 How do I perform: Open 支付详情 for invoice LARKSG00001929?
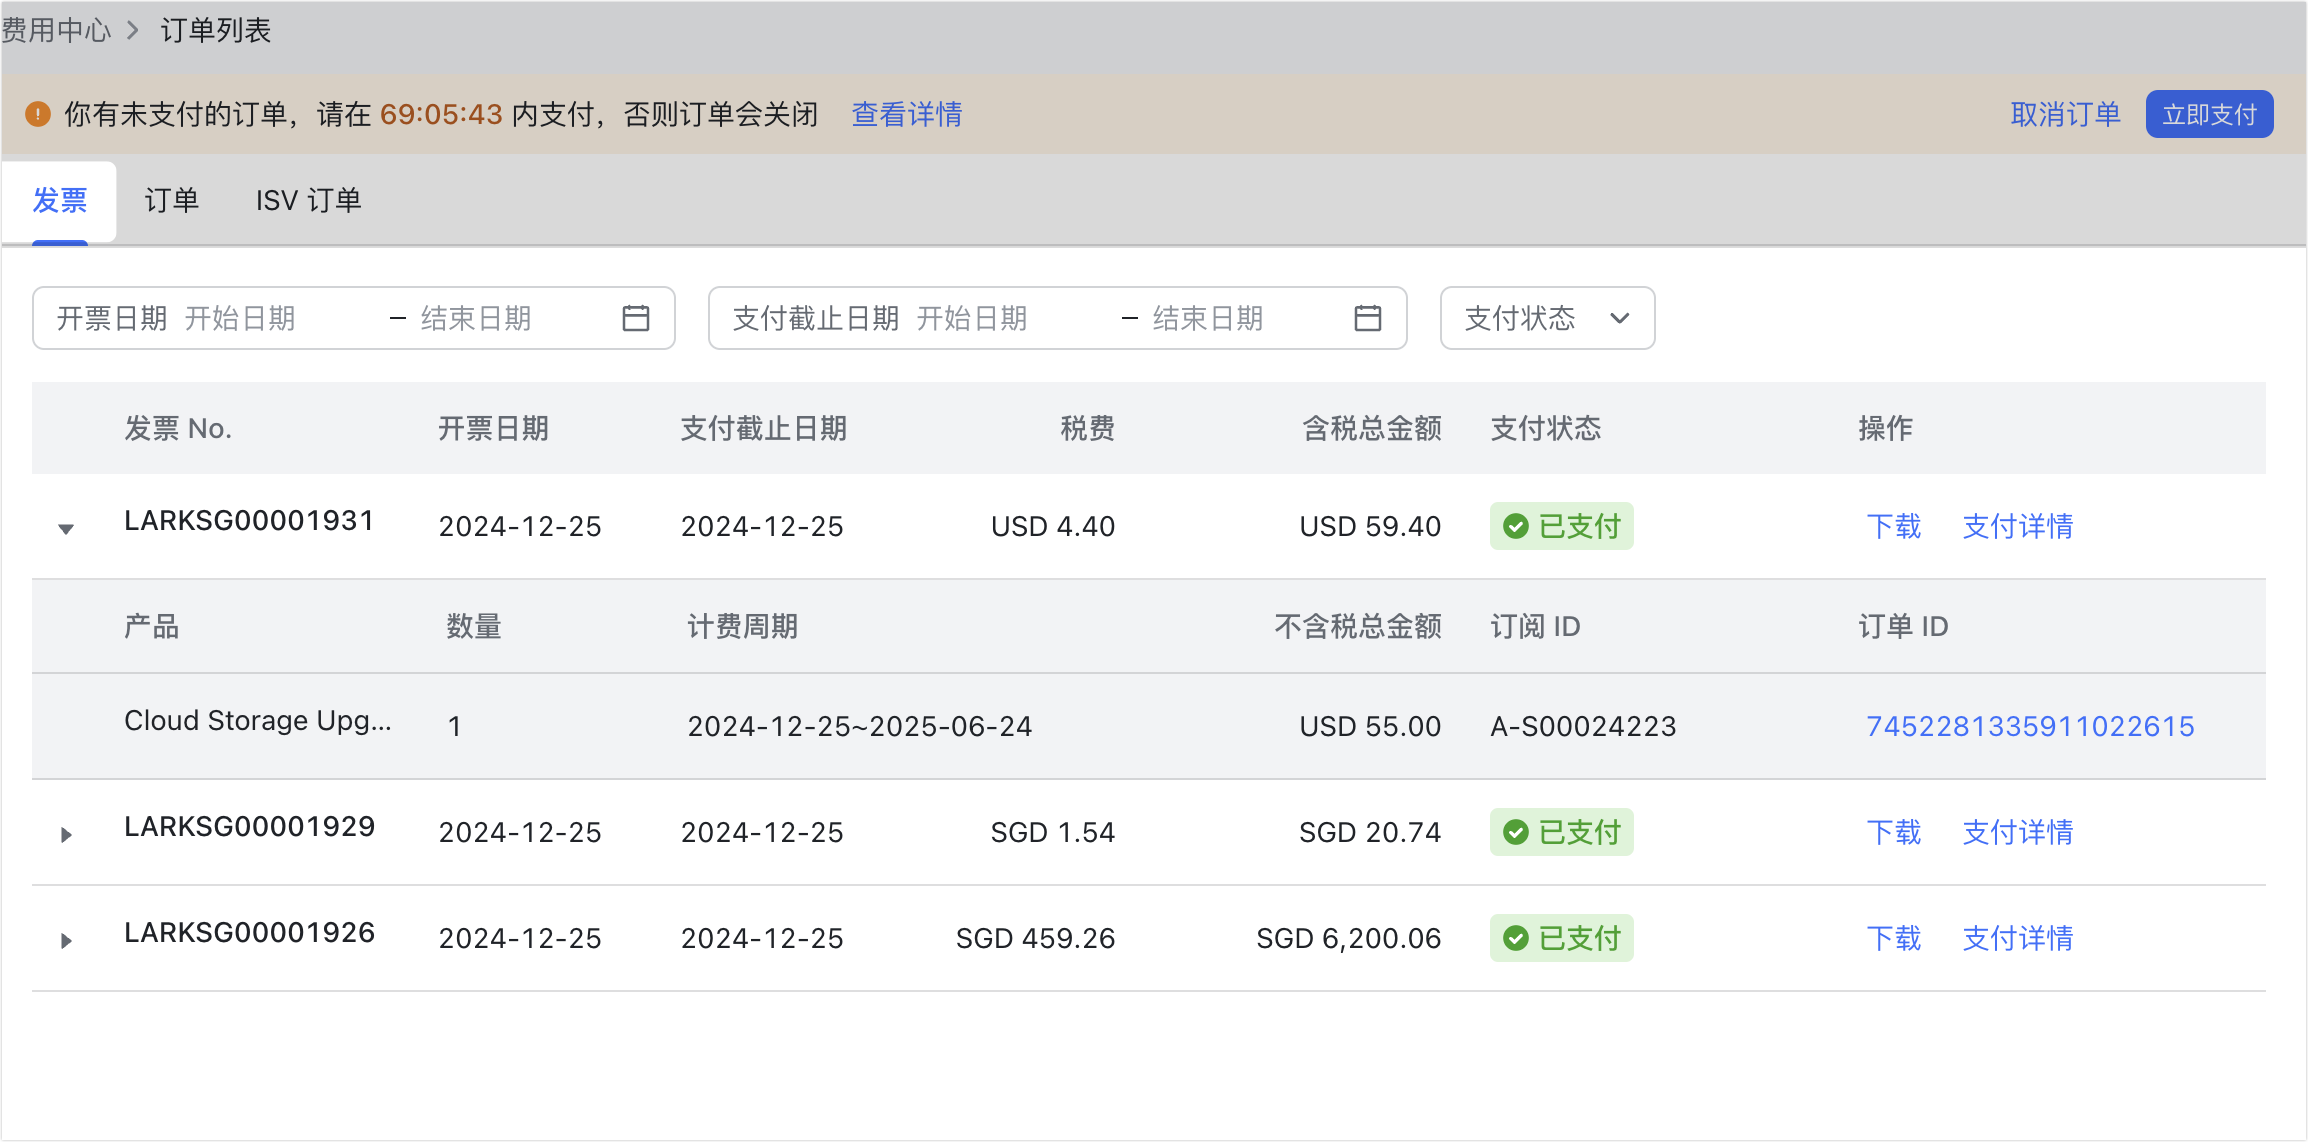point(2017,832)
